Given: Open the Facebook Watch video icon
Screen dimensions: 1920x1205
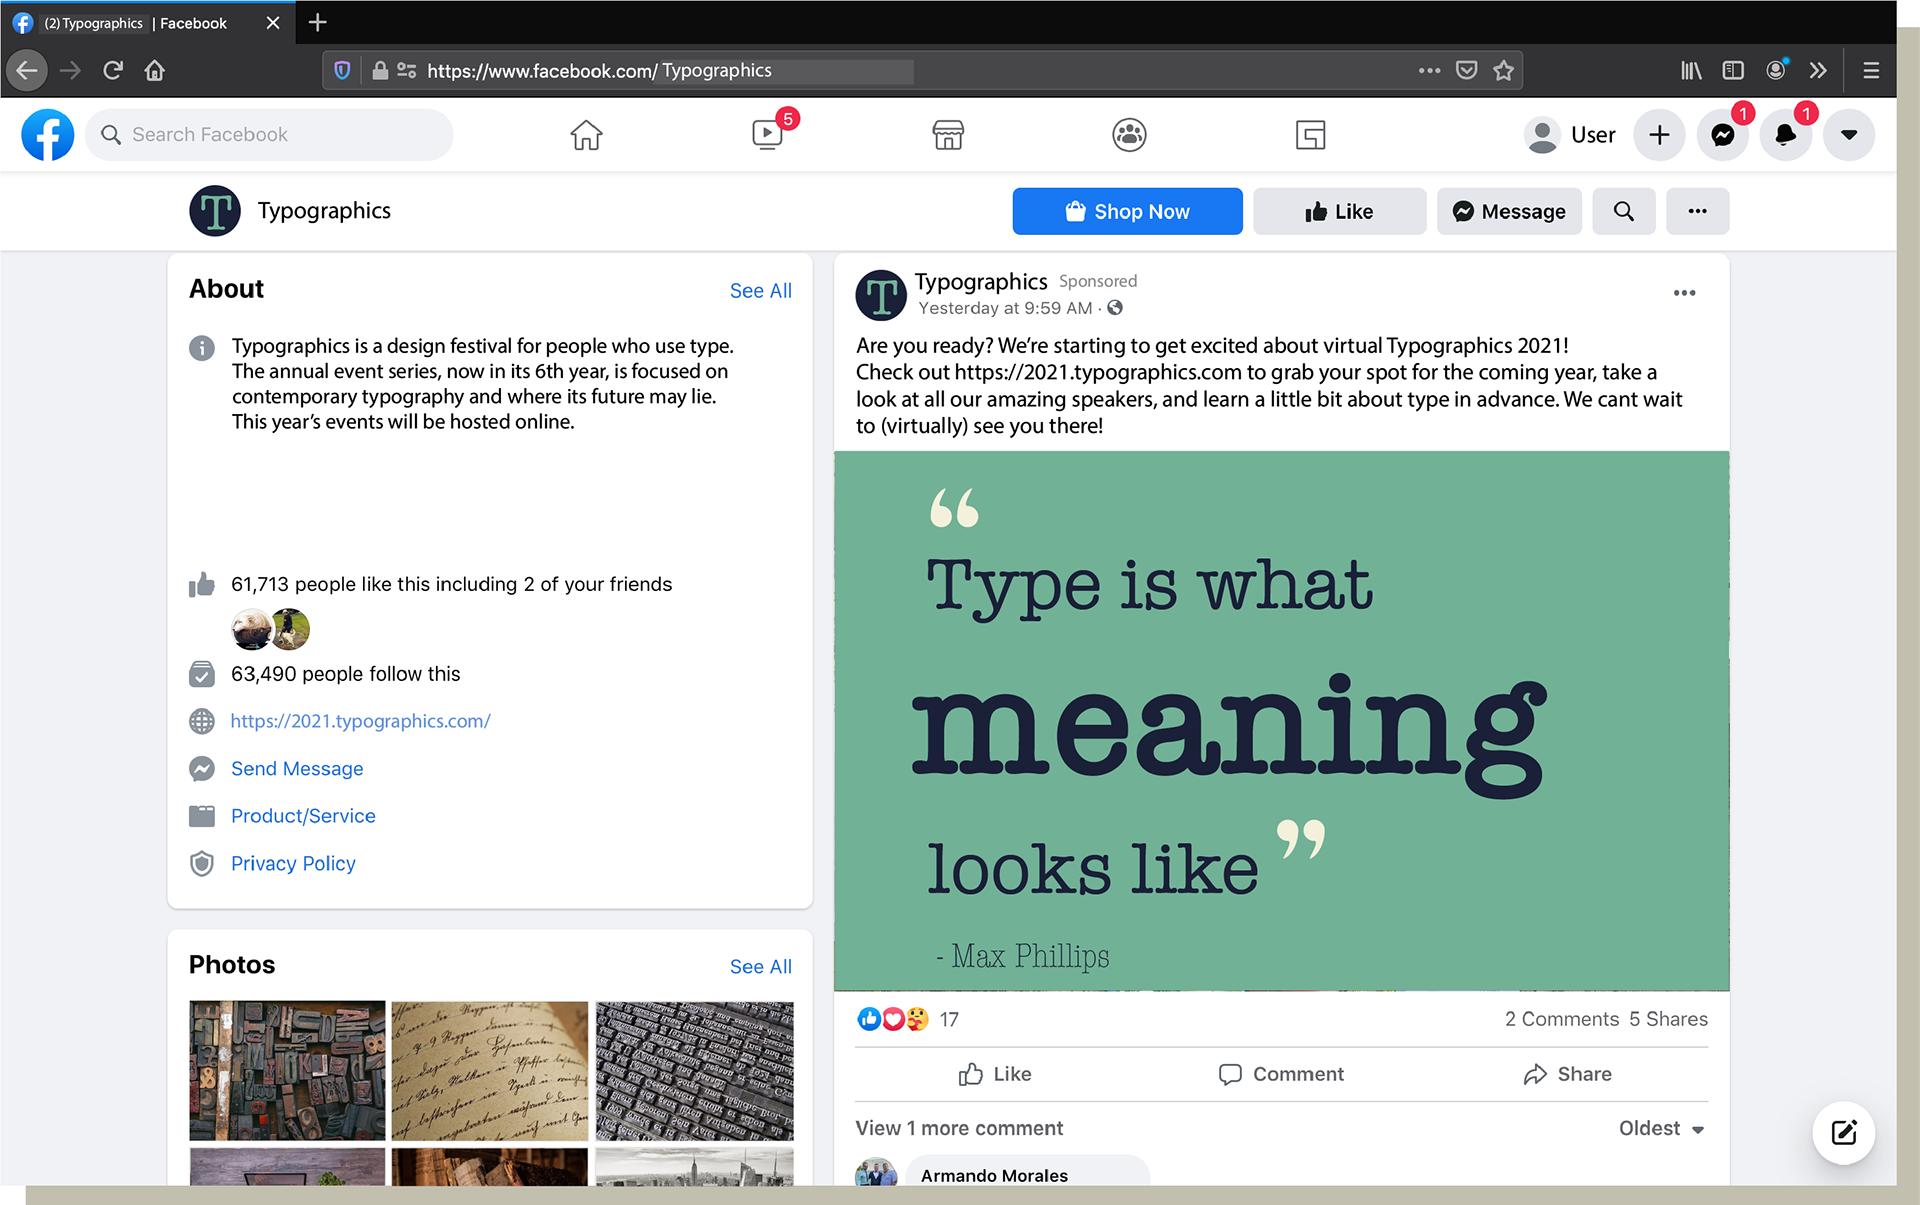Looking at the screenshot, I should click(x=767, y=134).
